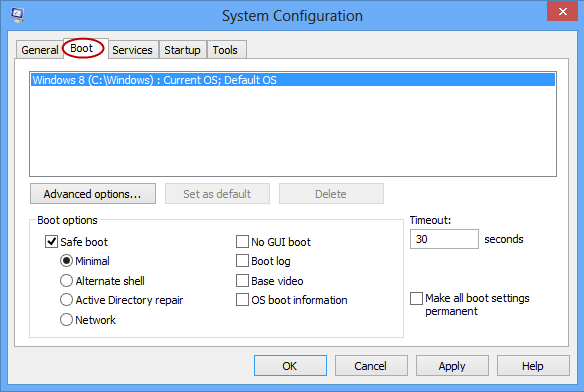Choose Alternate shell radio button

66,281
